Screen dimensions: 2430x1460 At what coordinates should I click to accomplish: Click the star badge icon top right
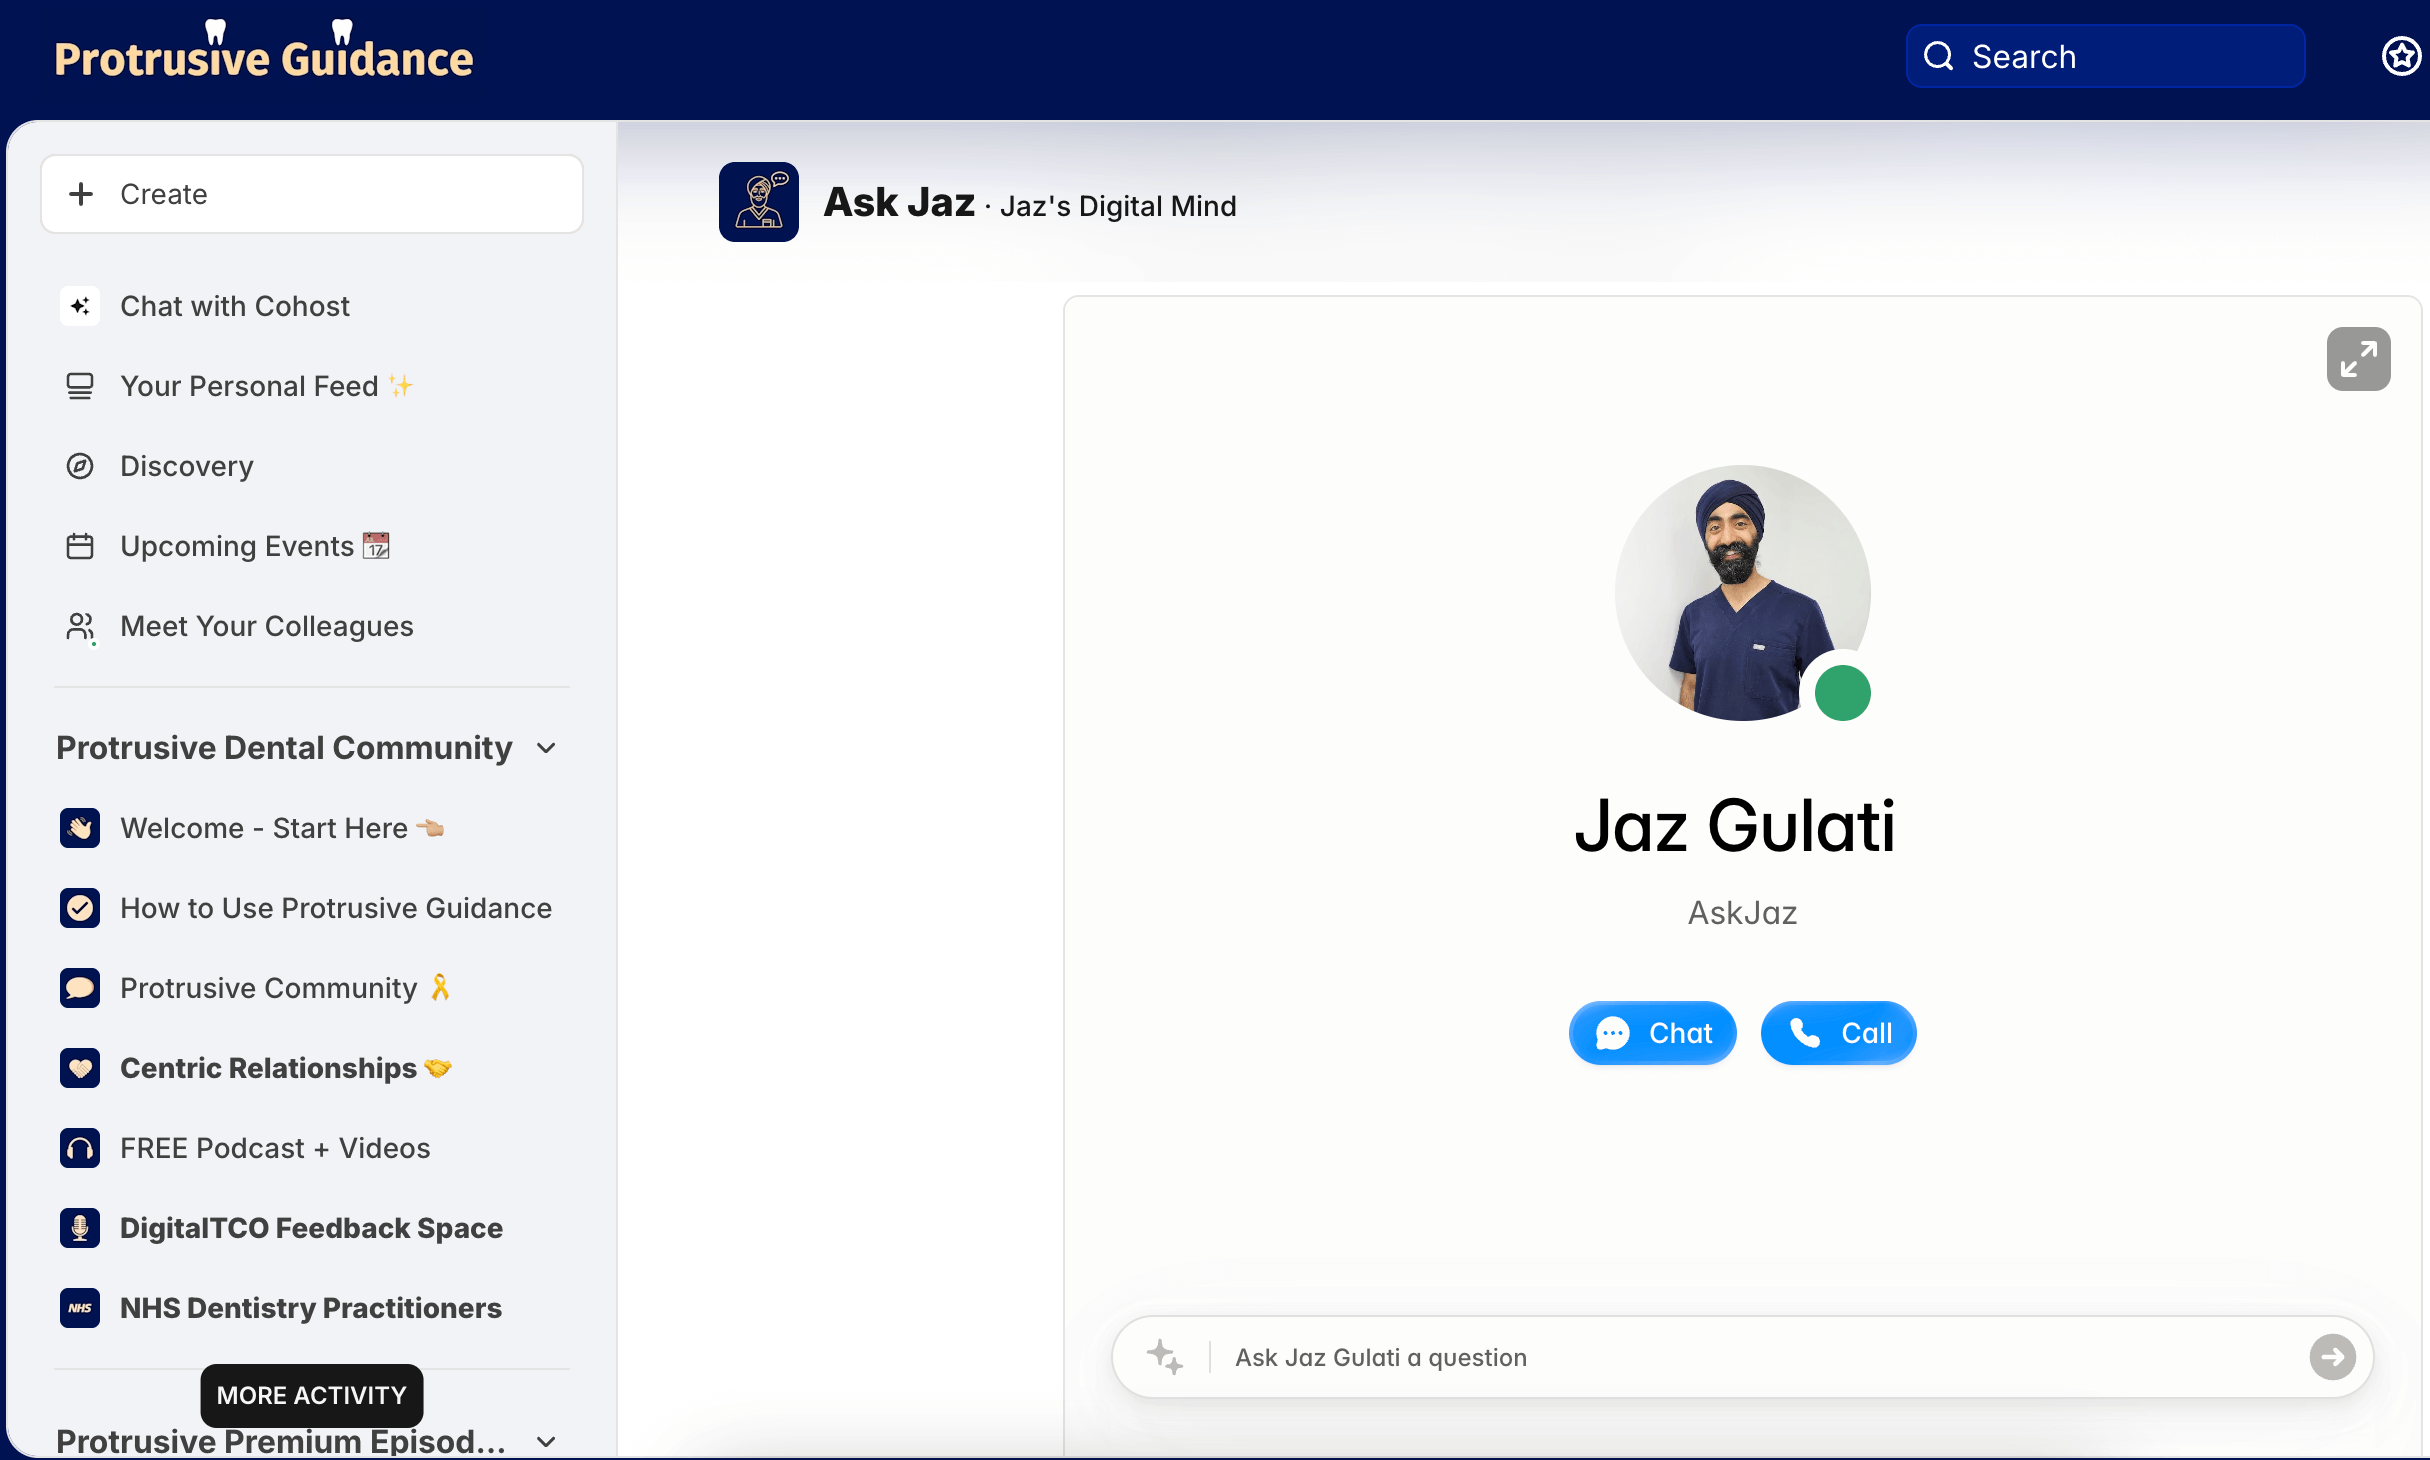pyautogui.click(x=2400, y=57)
